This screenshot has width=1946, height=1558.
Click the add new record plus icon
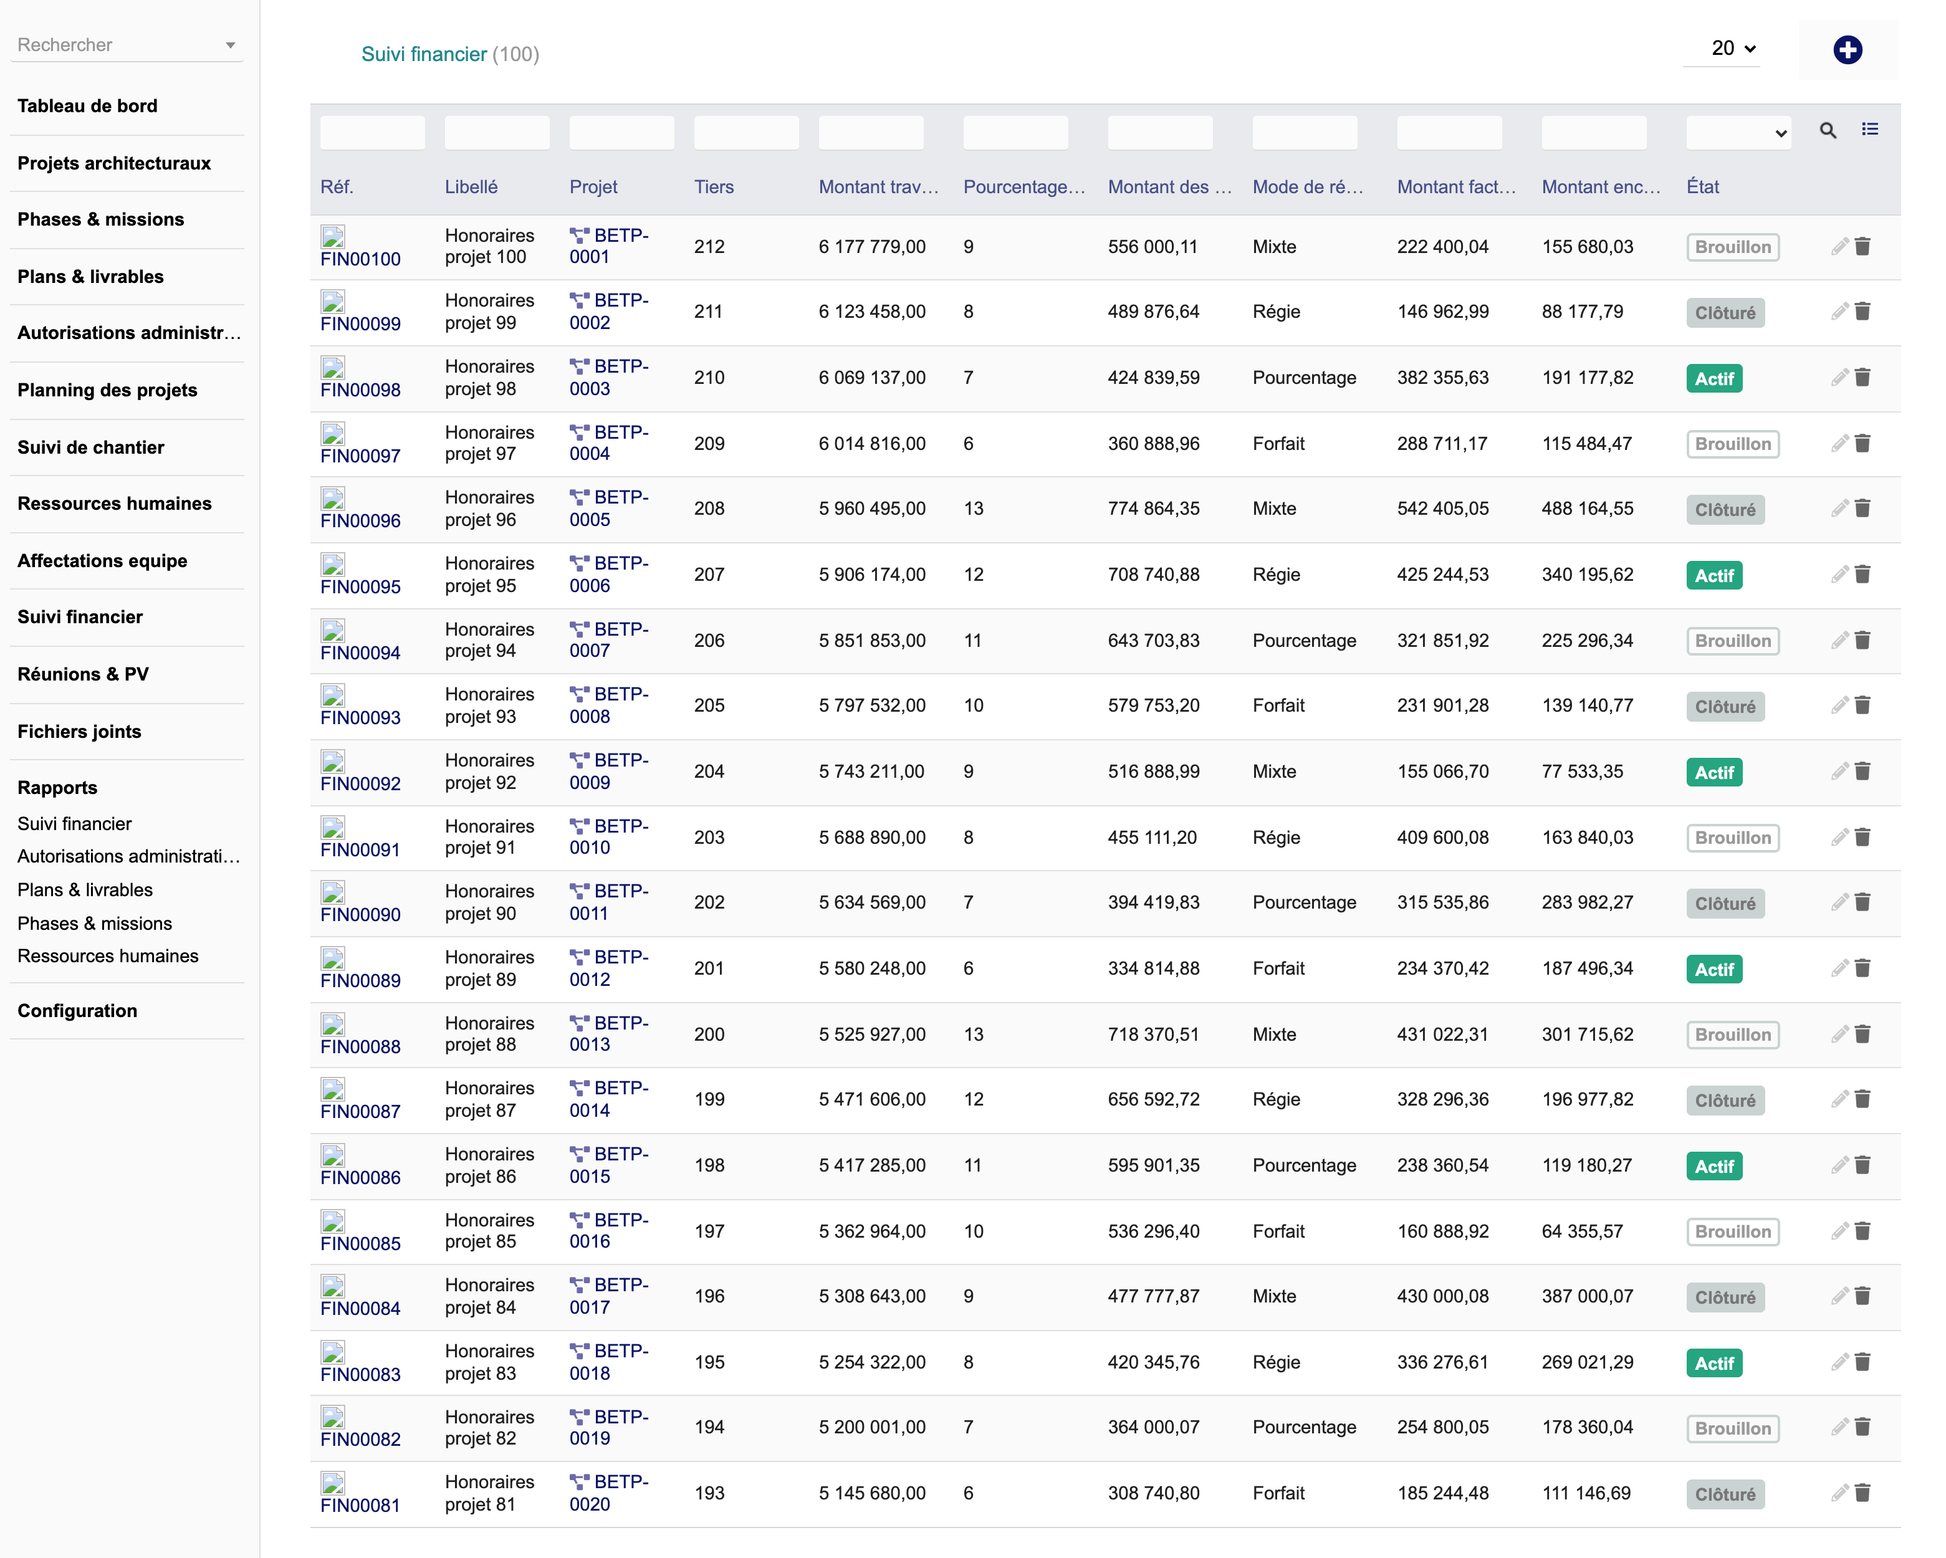click(1847, 49)
